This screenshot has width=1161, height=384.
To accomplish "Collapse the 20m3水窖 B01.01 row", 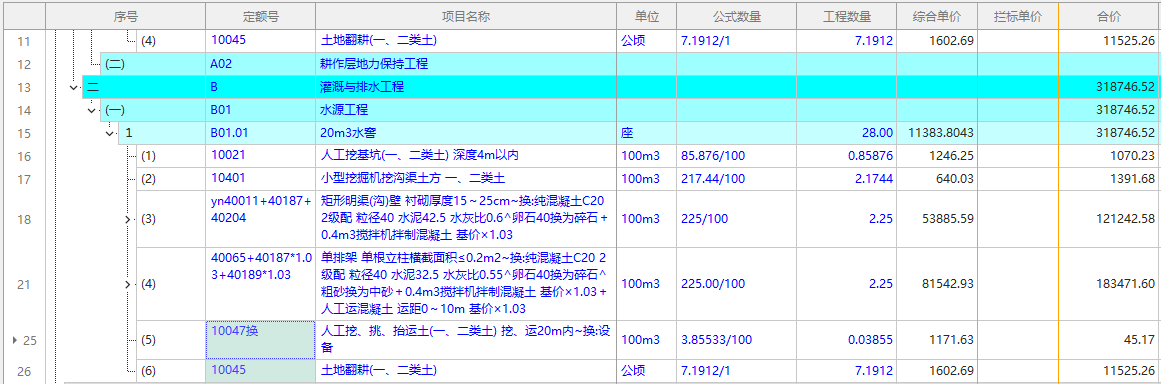I will pyautogui.click(x=110, y=134).
